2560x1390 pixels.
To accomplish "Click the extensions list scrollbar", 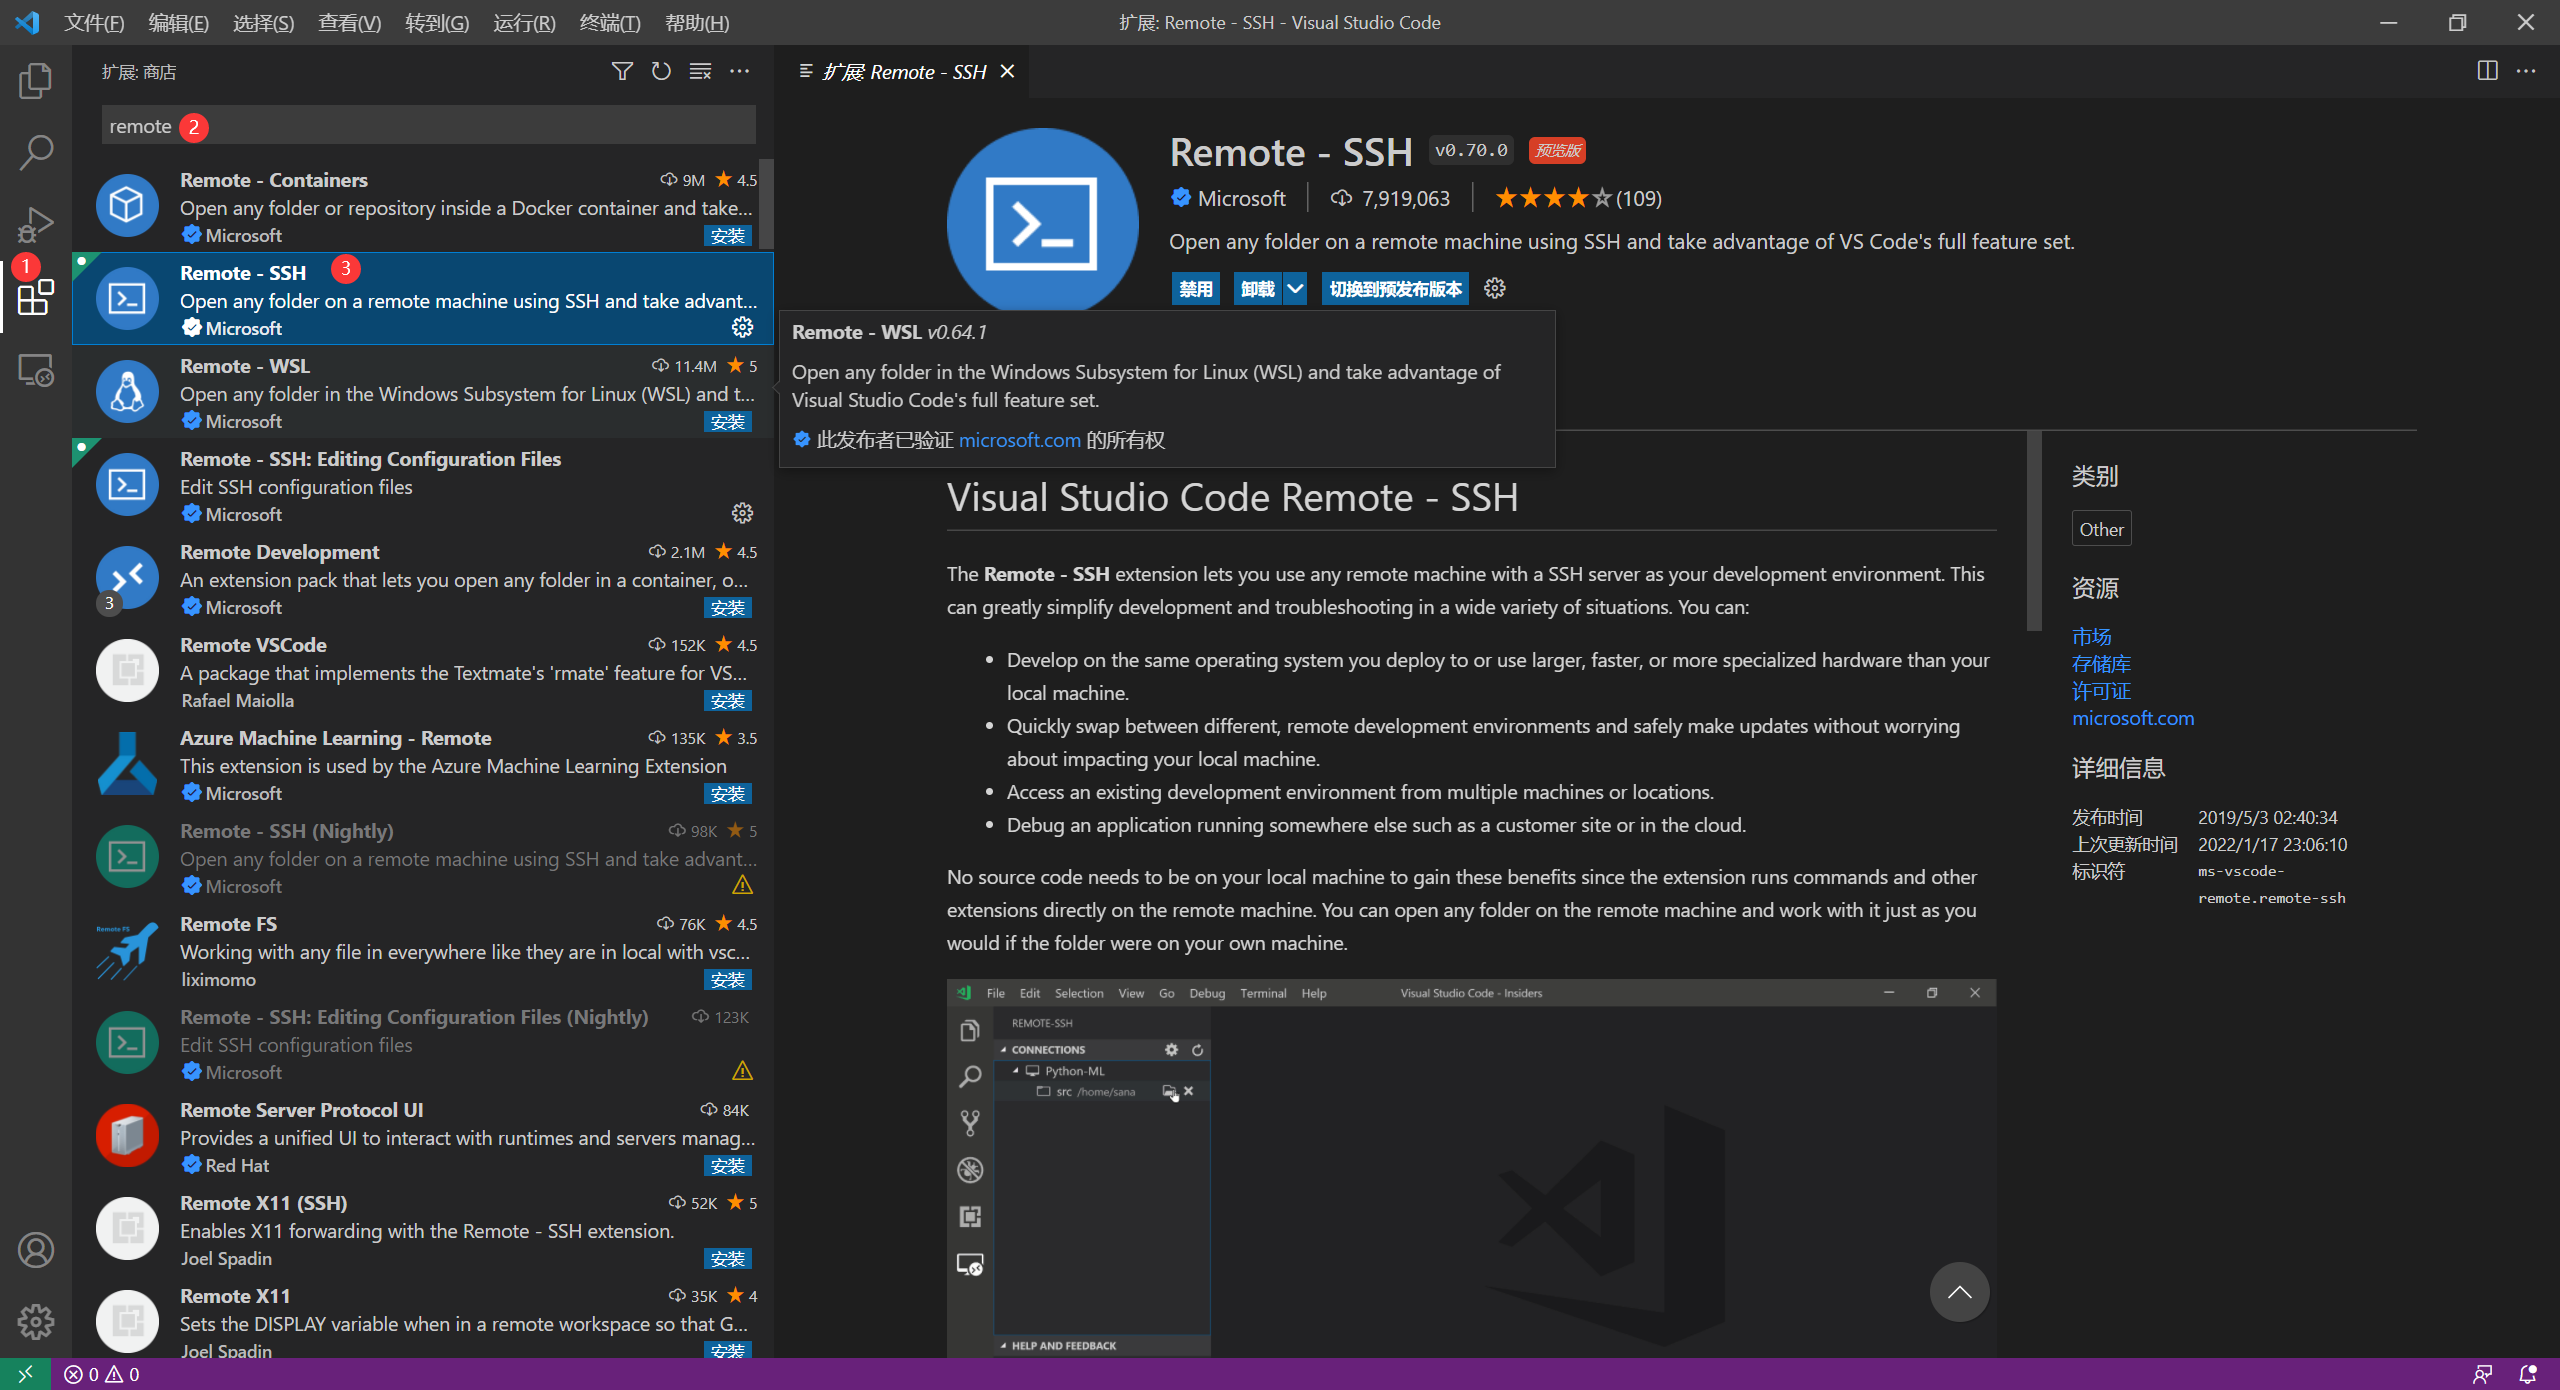I will 766,202.
